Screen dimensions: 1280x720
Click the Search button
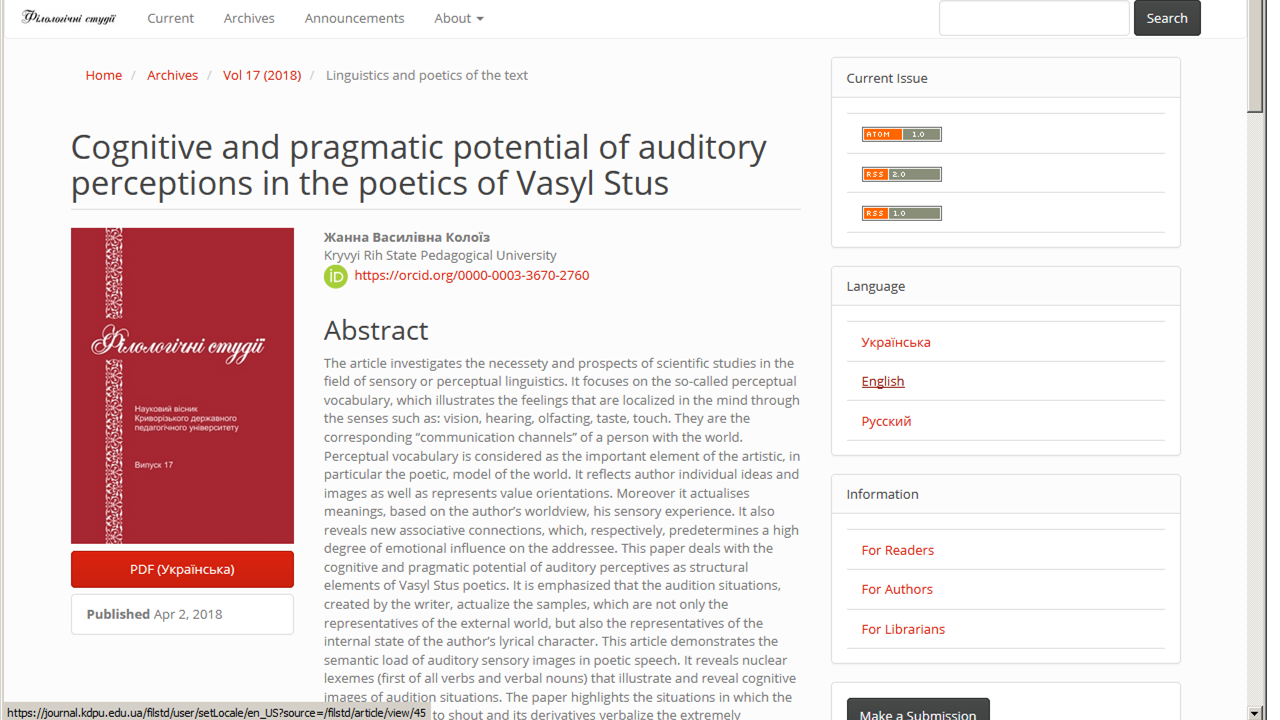click(x=1166, y=18)
